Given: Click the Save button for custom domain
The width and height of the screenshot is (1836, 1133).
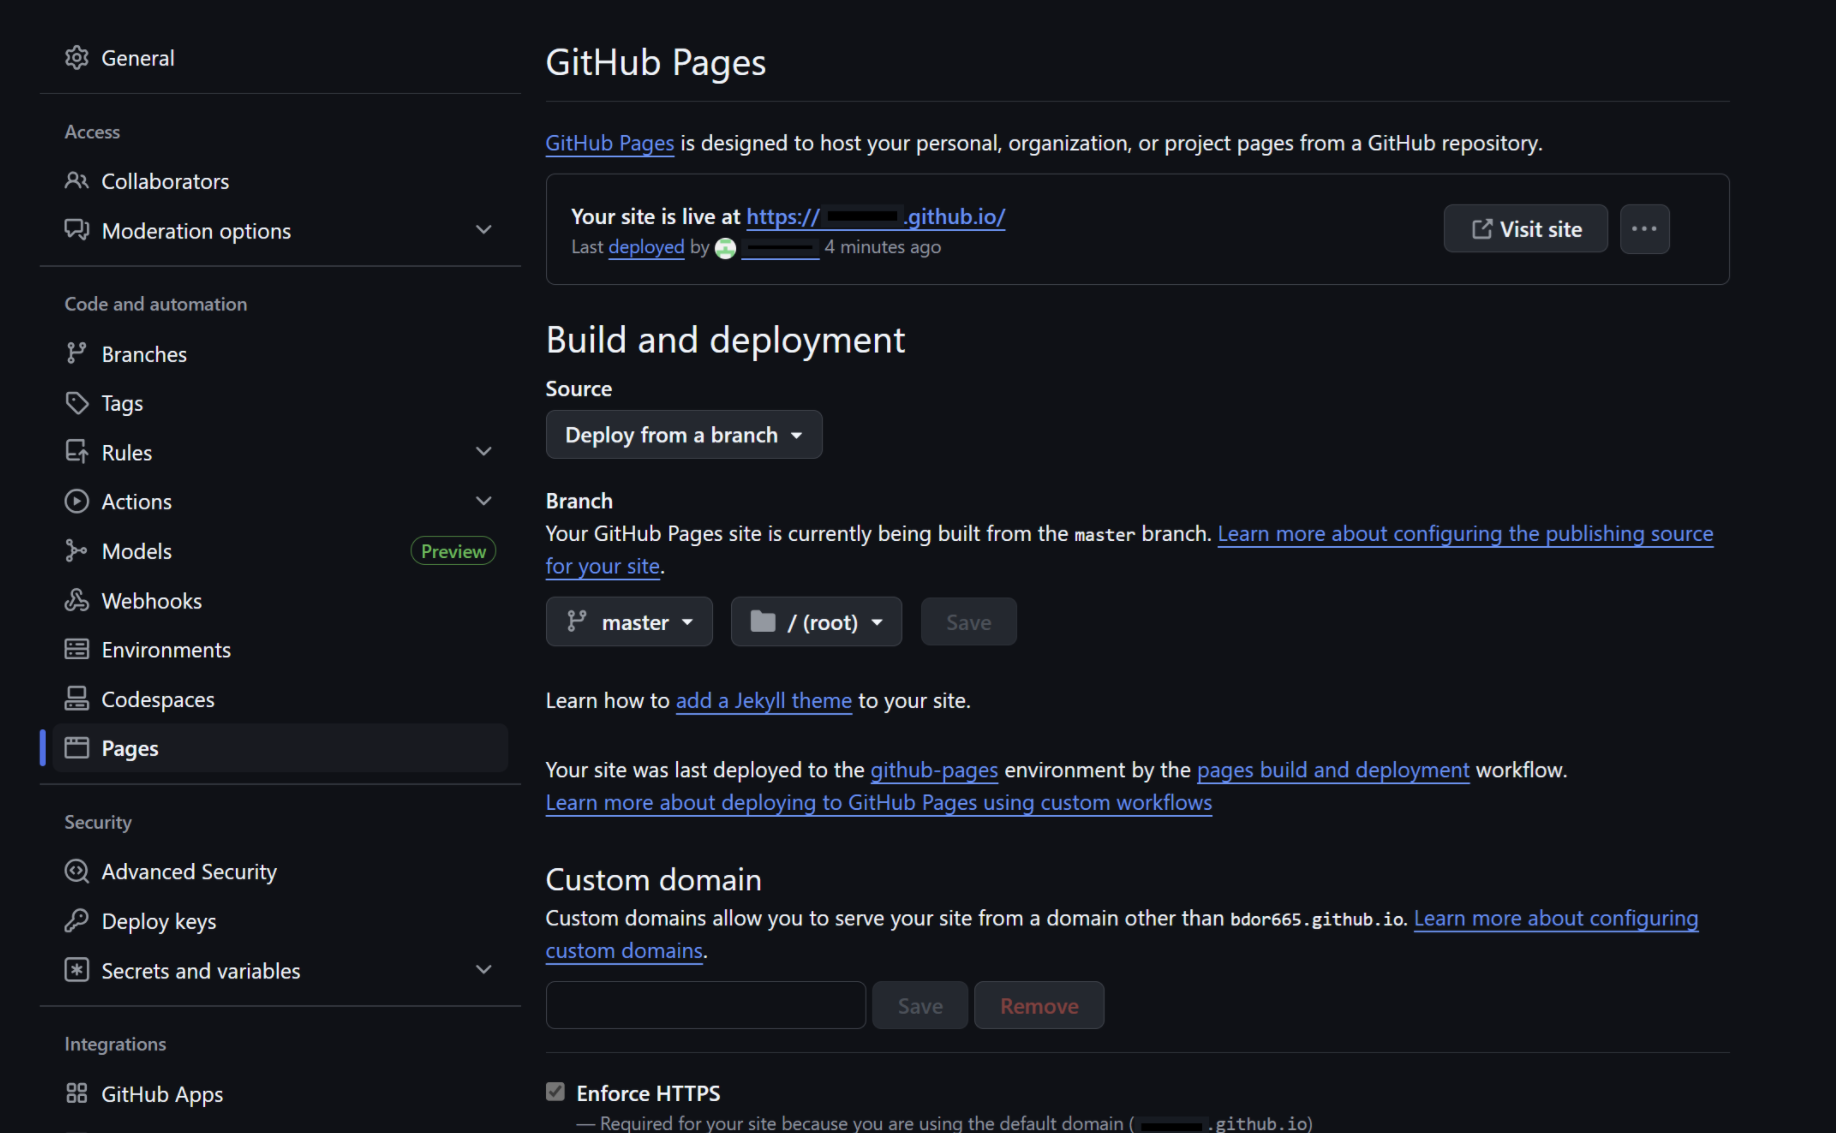Looking at the screenshot, I should [x=920, y=1006].
